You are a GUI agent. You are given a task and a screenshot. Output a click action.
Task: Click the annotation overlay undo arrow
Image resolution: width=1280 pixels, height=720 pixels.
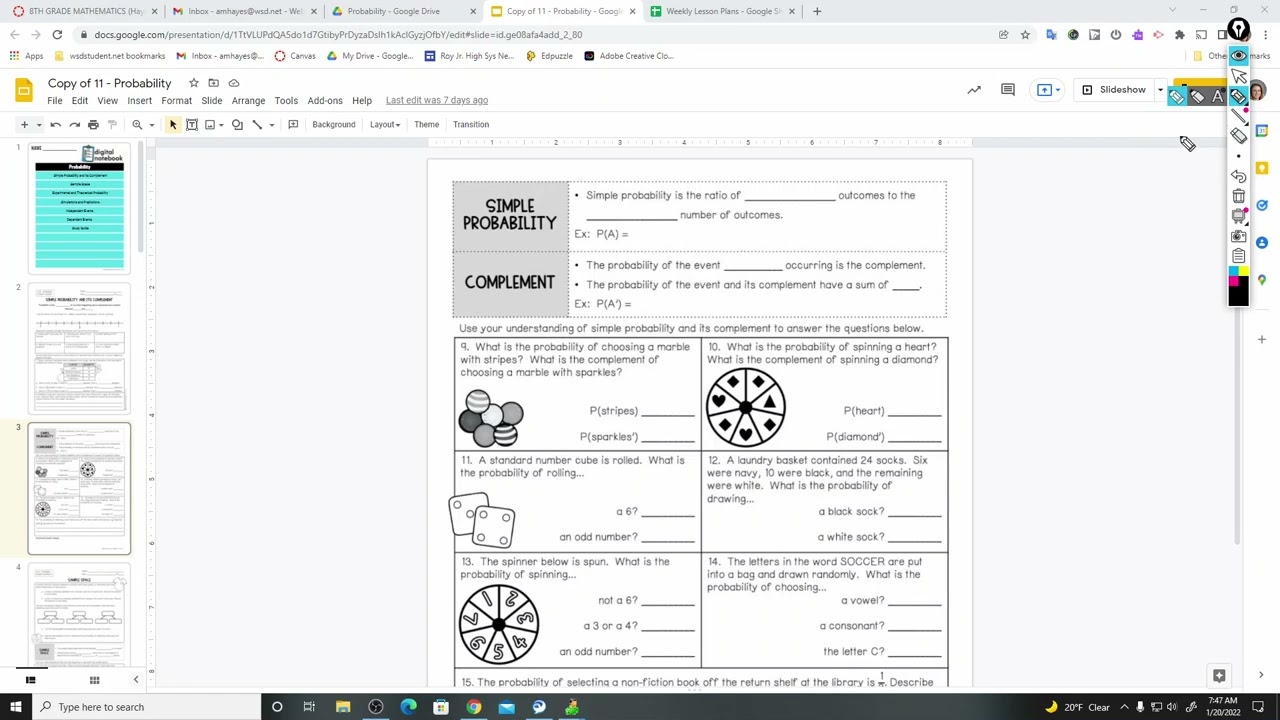[1239, 176]
